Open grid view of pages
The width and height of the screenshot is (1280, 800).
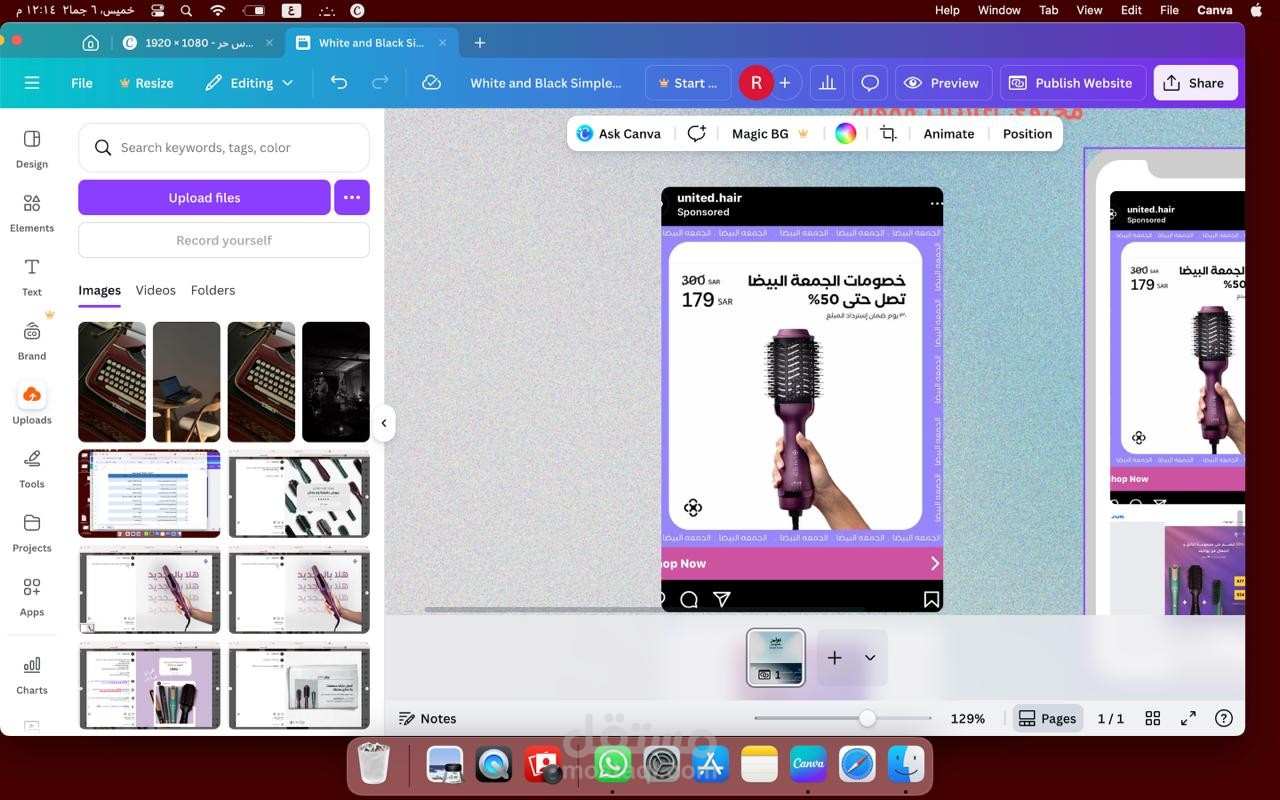(x=1153, y=718)
